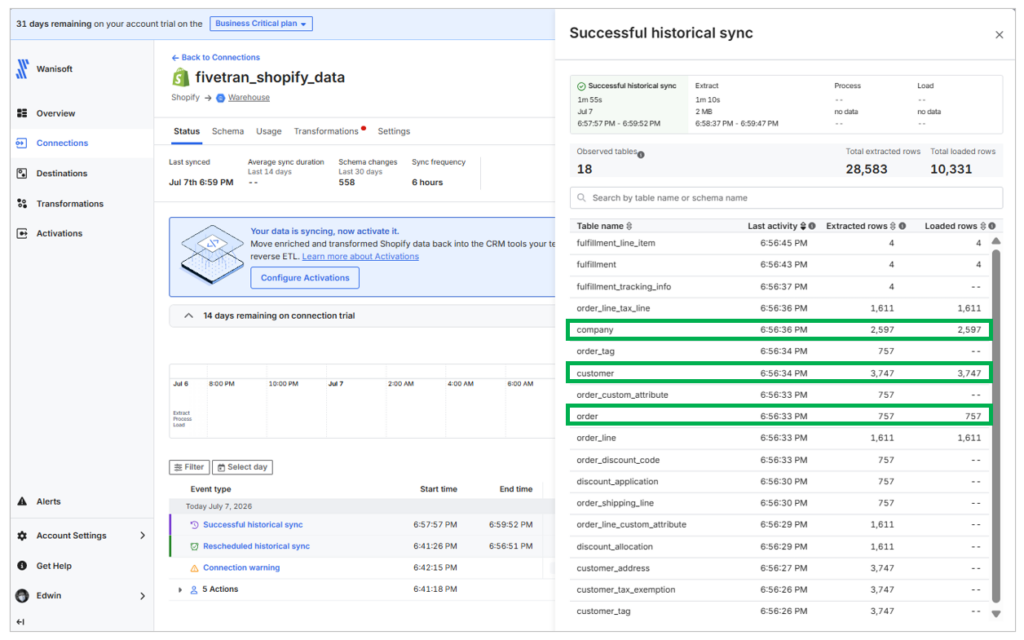1024x640 pixels.
Task: Collapse the sidebar with the arrow icon
Action: coord(20,622)
